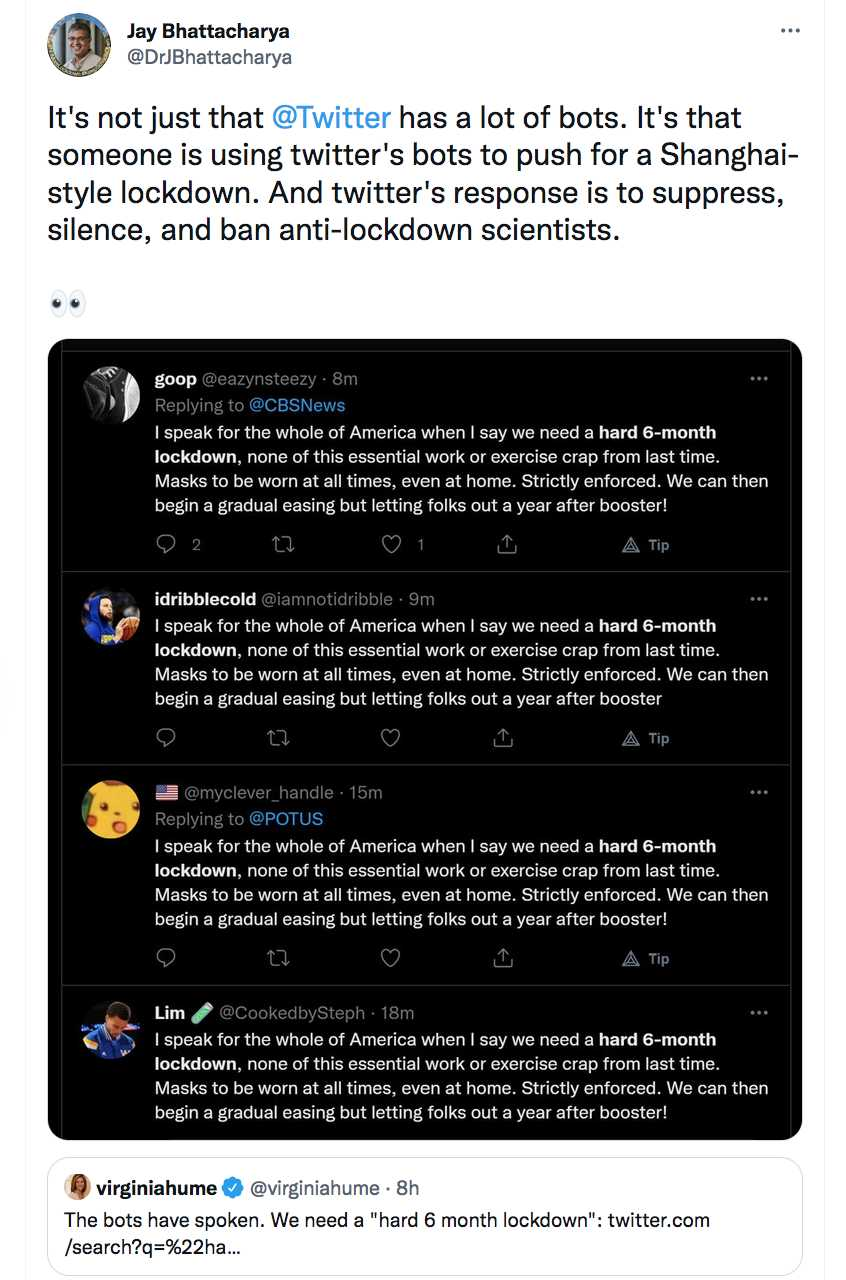
Task: Retweet idribblecold's lockdown tweet
Action: (281, 738)
